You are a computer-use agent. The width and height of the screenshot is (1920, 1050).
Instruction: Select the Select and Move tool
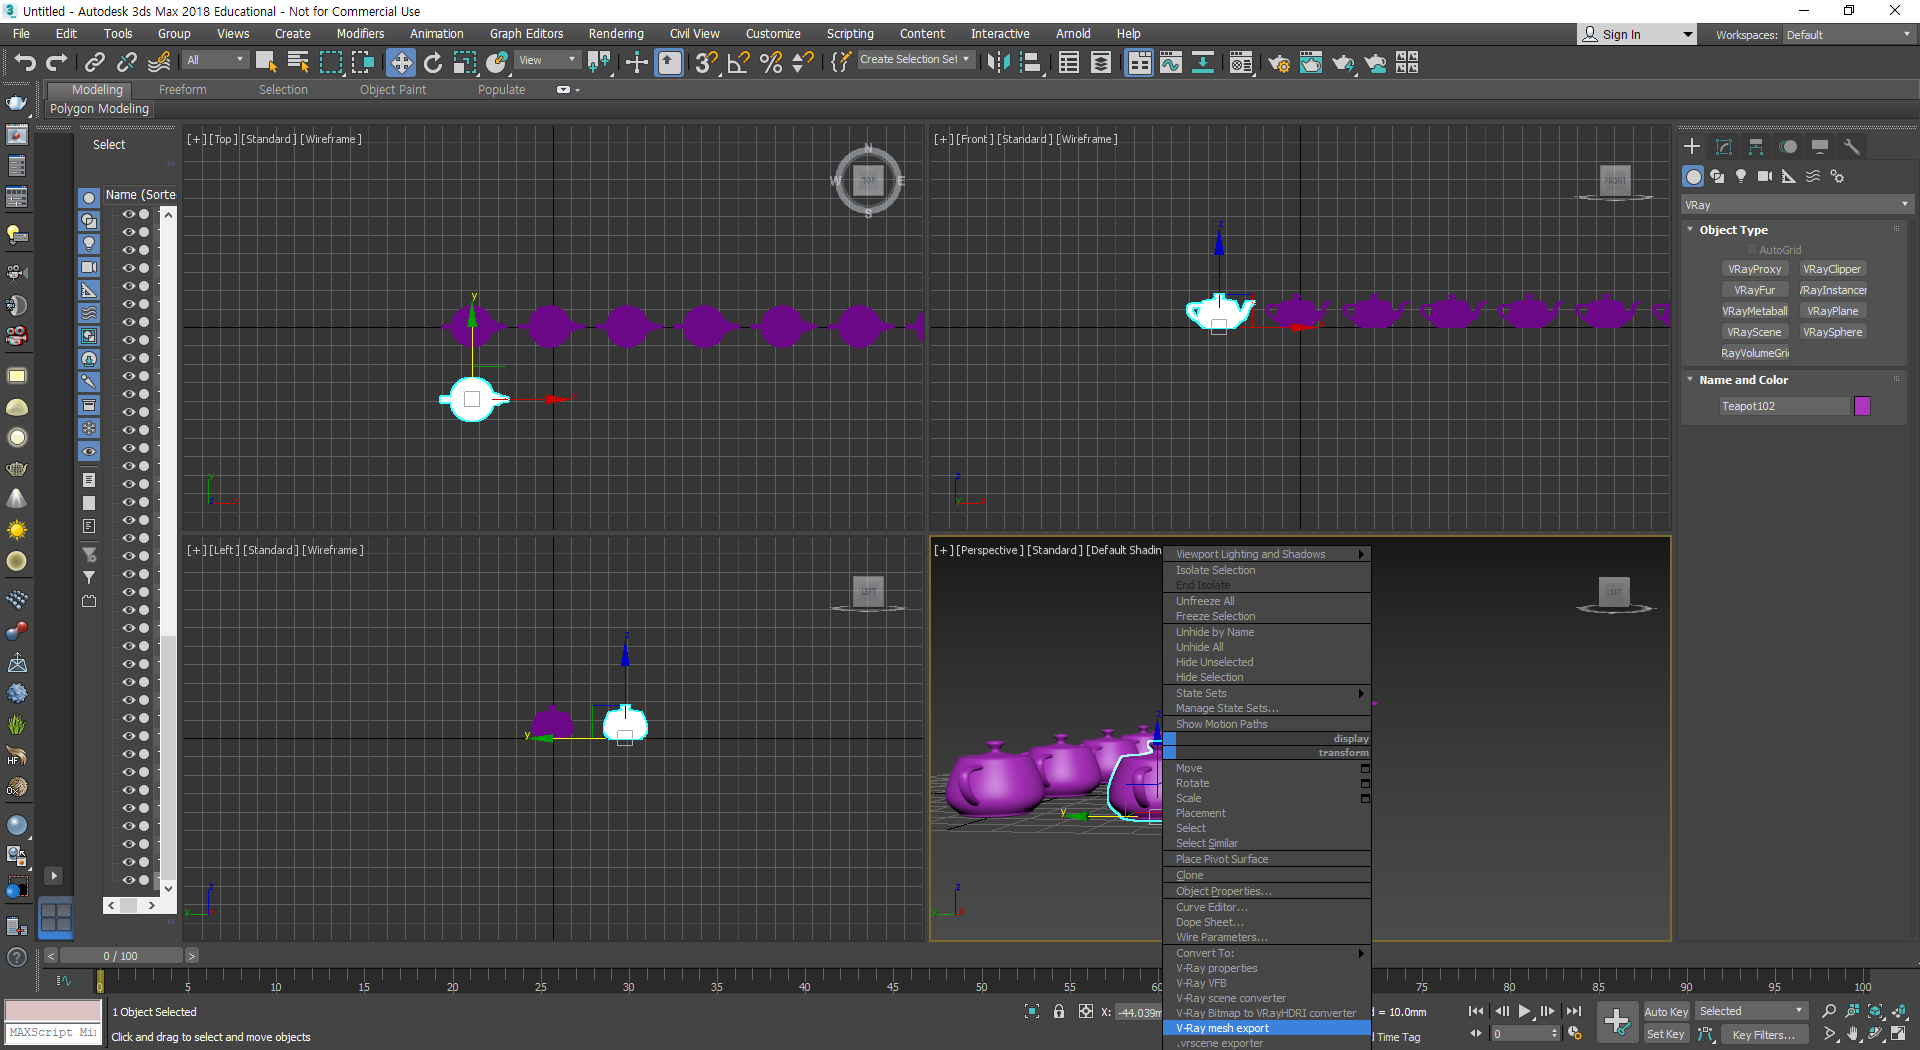pos(400,63)
